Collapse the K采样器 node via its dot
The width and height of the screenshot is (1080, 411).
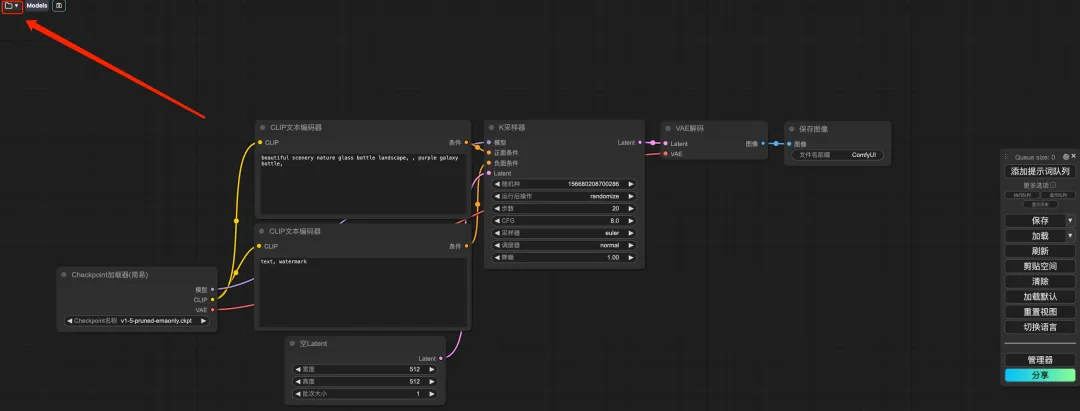pos(491,128)
